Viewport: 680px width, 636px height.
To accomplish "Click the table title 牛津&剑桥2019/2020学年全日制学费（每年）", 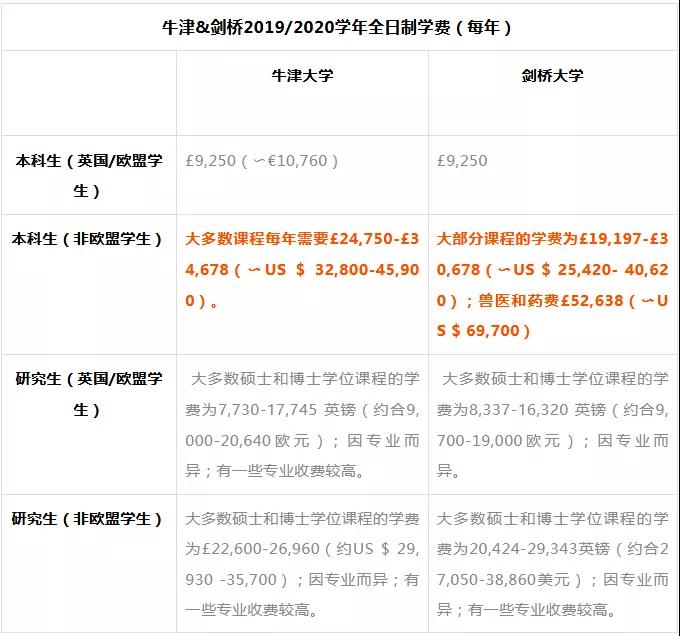I will point(337,28).
